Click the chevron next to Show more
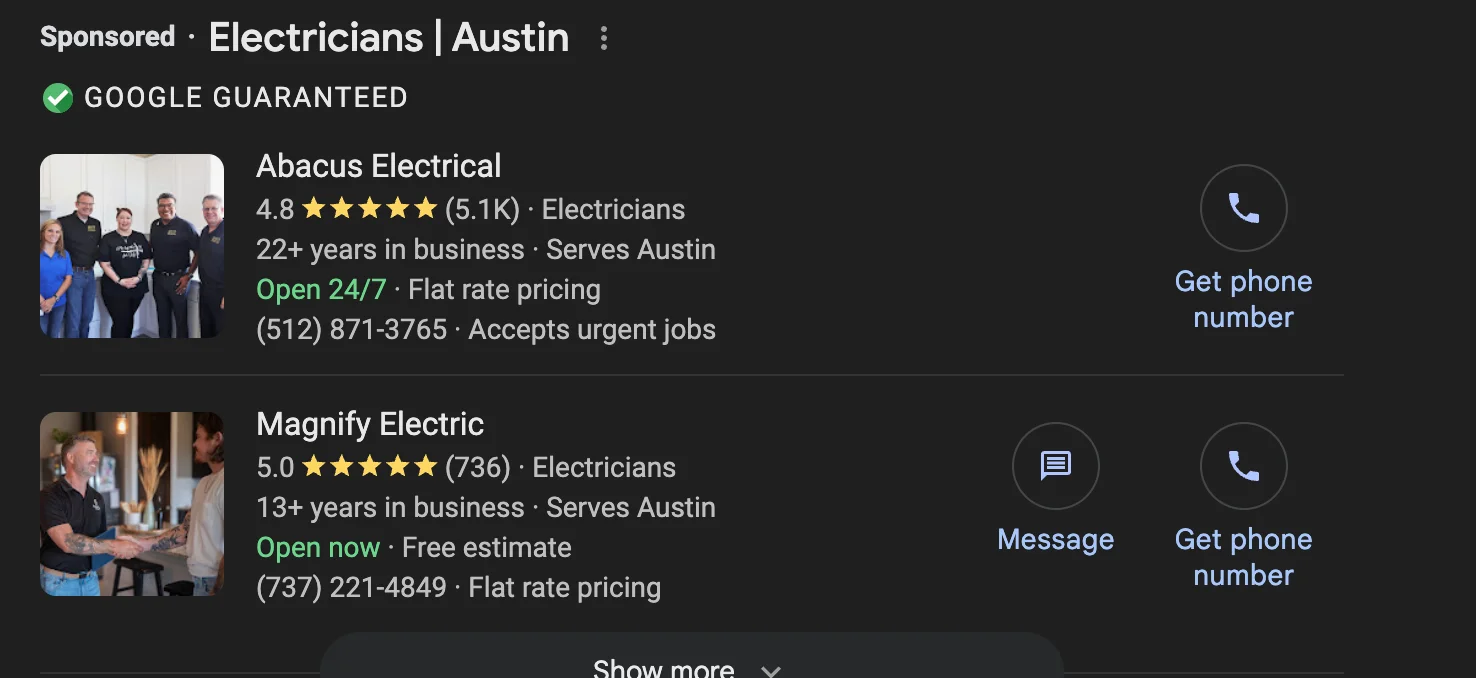1476x678 pixels. [770, 669]
